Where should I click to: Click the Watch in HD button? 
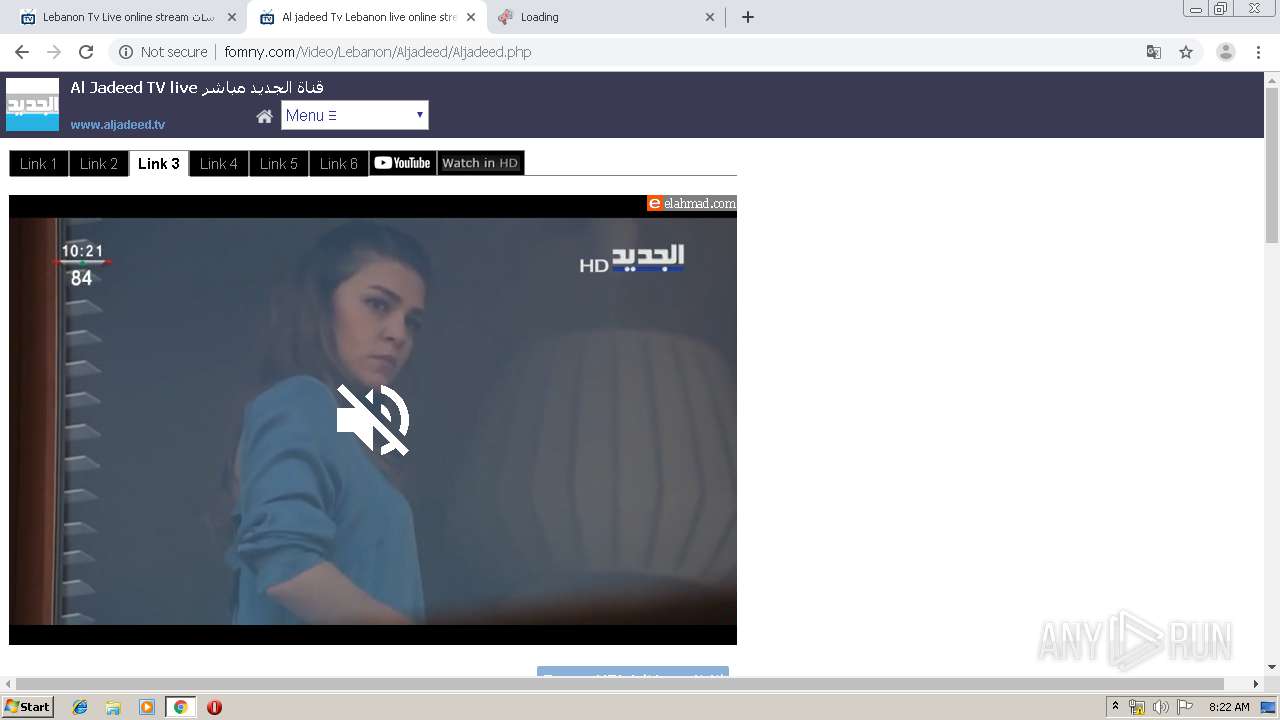pyautogui.click(x=480, y=163)
